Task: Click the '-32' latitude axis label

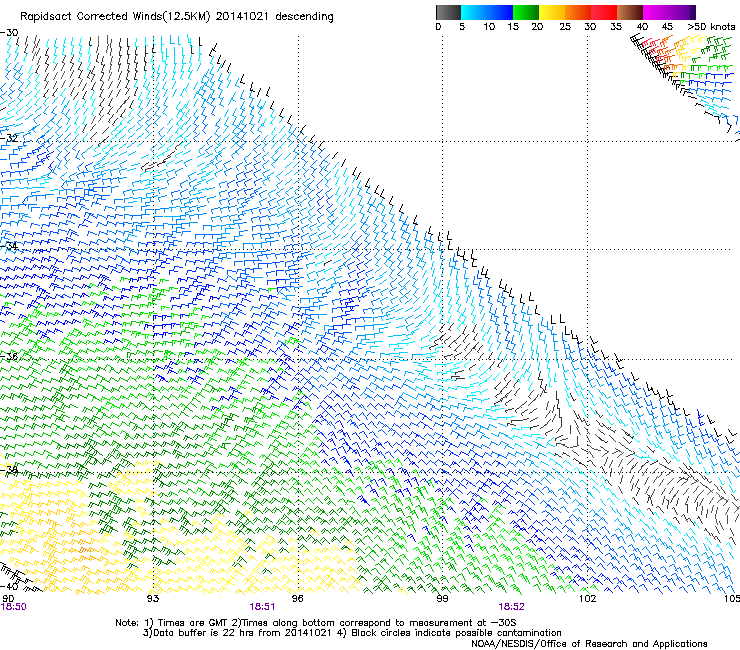Action: [x=9, y=138]
